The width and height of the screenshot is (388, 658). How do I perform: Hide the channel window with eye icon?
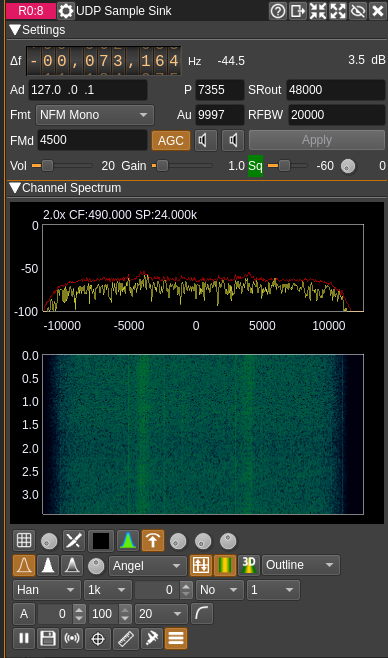[x=358, y=11]
